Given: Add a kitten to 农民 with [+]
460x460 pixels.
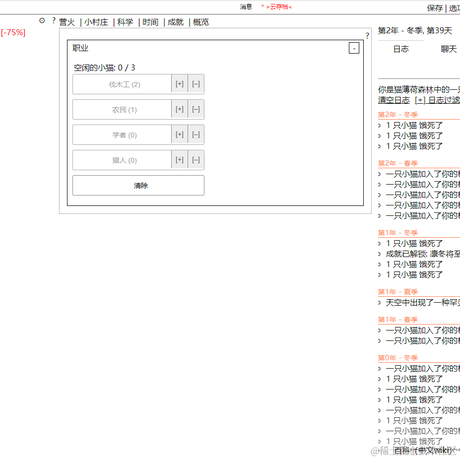Looking at the screenshot, I should [180, 110].
